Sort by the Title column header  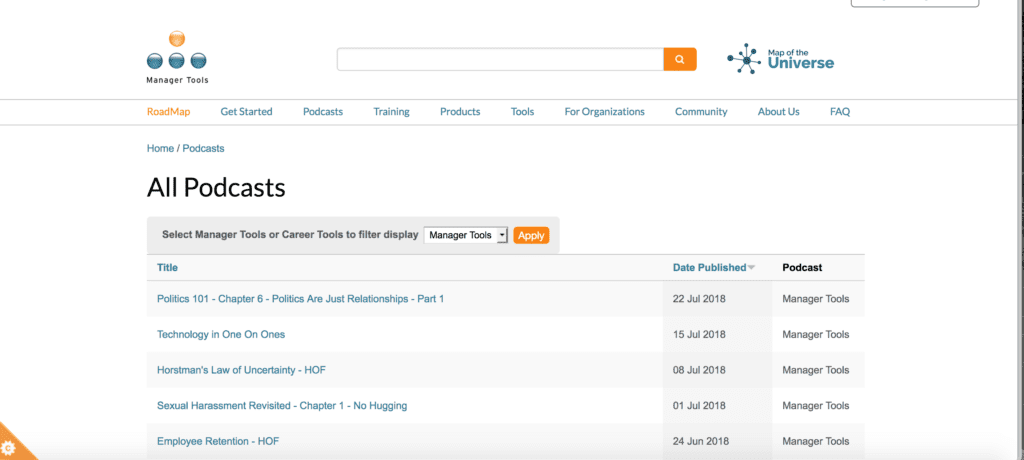coord(167,267)
